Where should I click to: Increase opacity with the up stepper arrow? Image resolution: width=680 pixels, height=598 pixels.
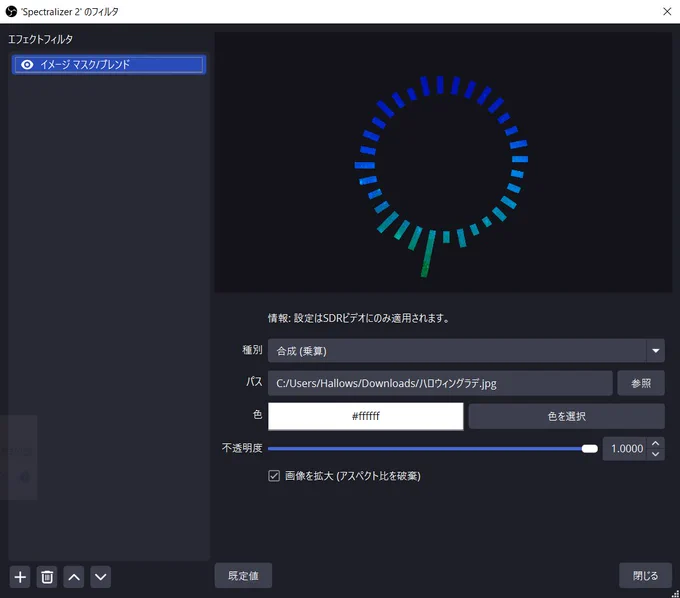(655, 443)
